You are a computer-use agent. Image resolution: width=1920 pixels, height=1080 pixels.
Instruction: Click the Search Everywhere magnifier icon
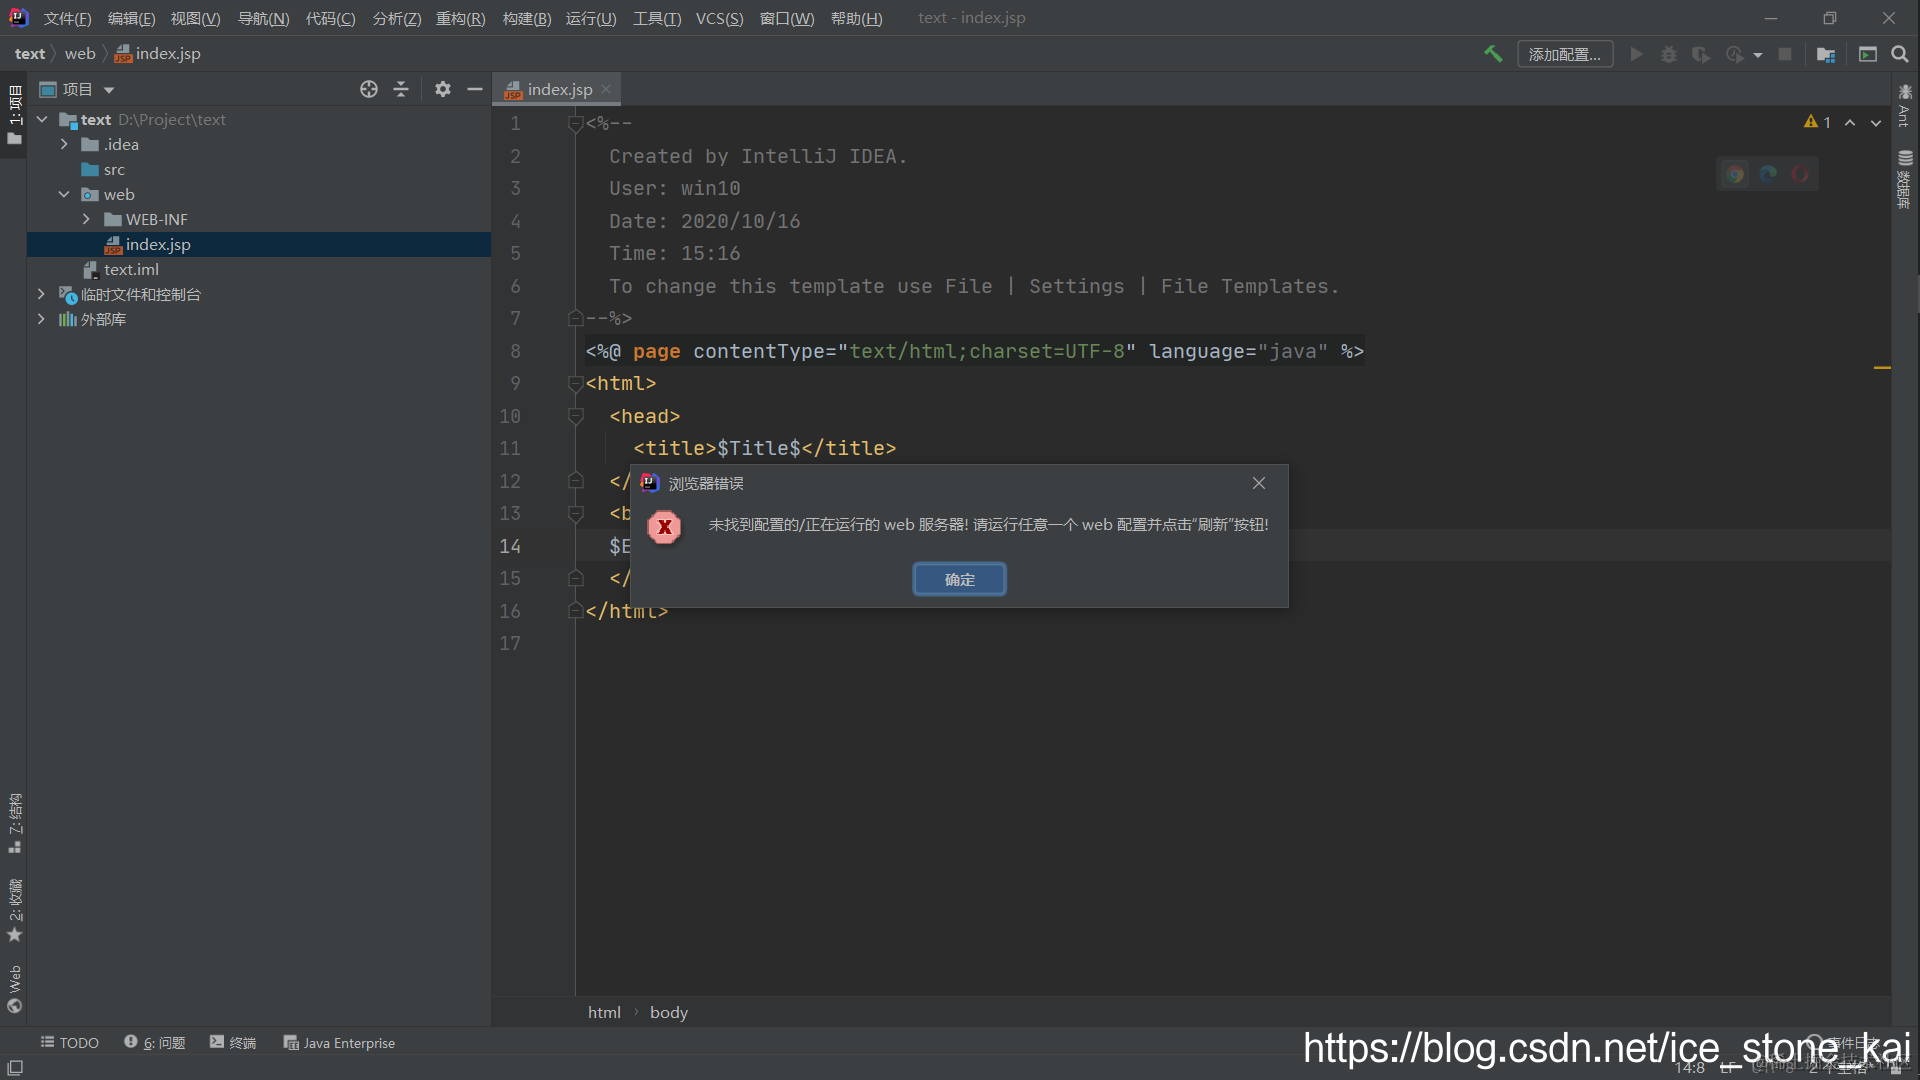(x=1900, y=54)
